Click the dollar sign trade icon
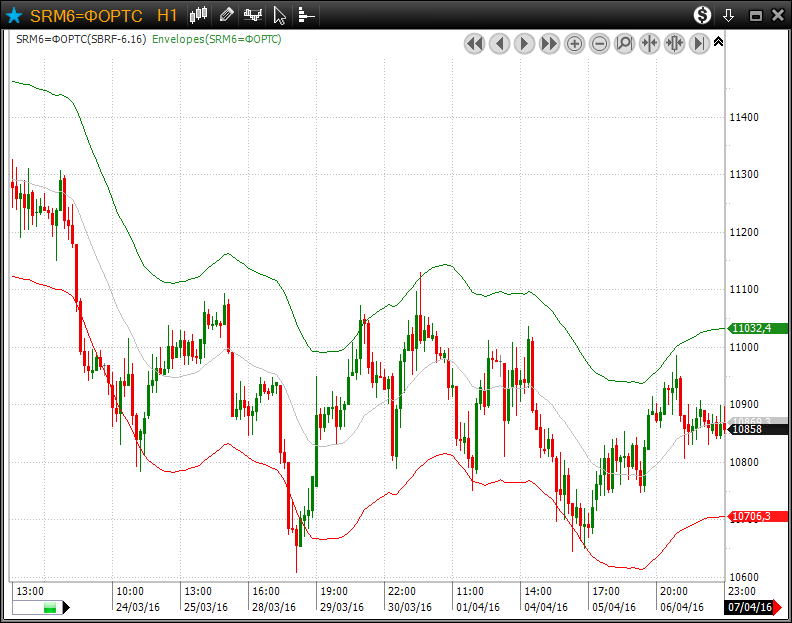792x623 pixels. [702, 15]
